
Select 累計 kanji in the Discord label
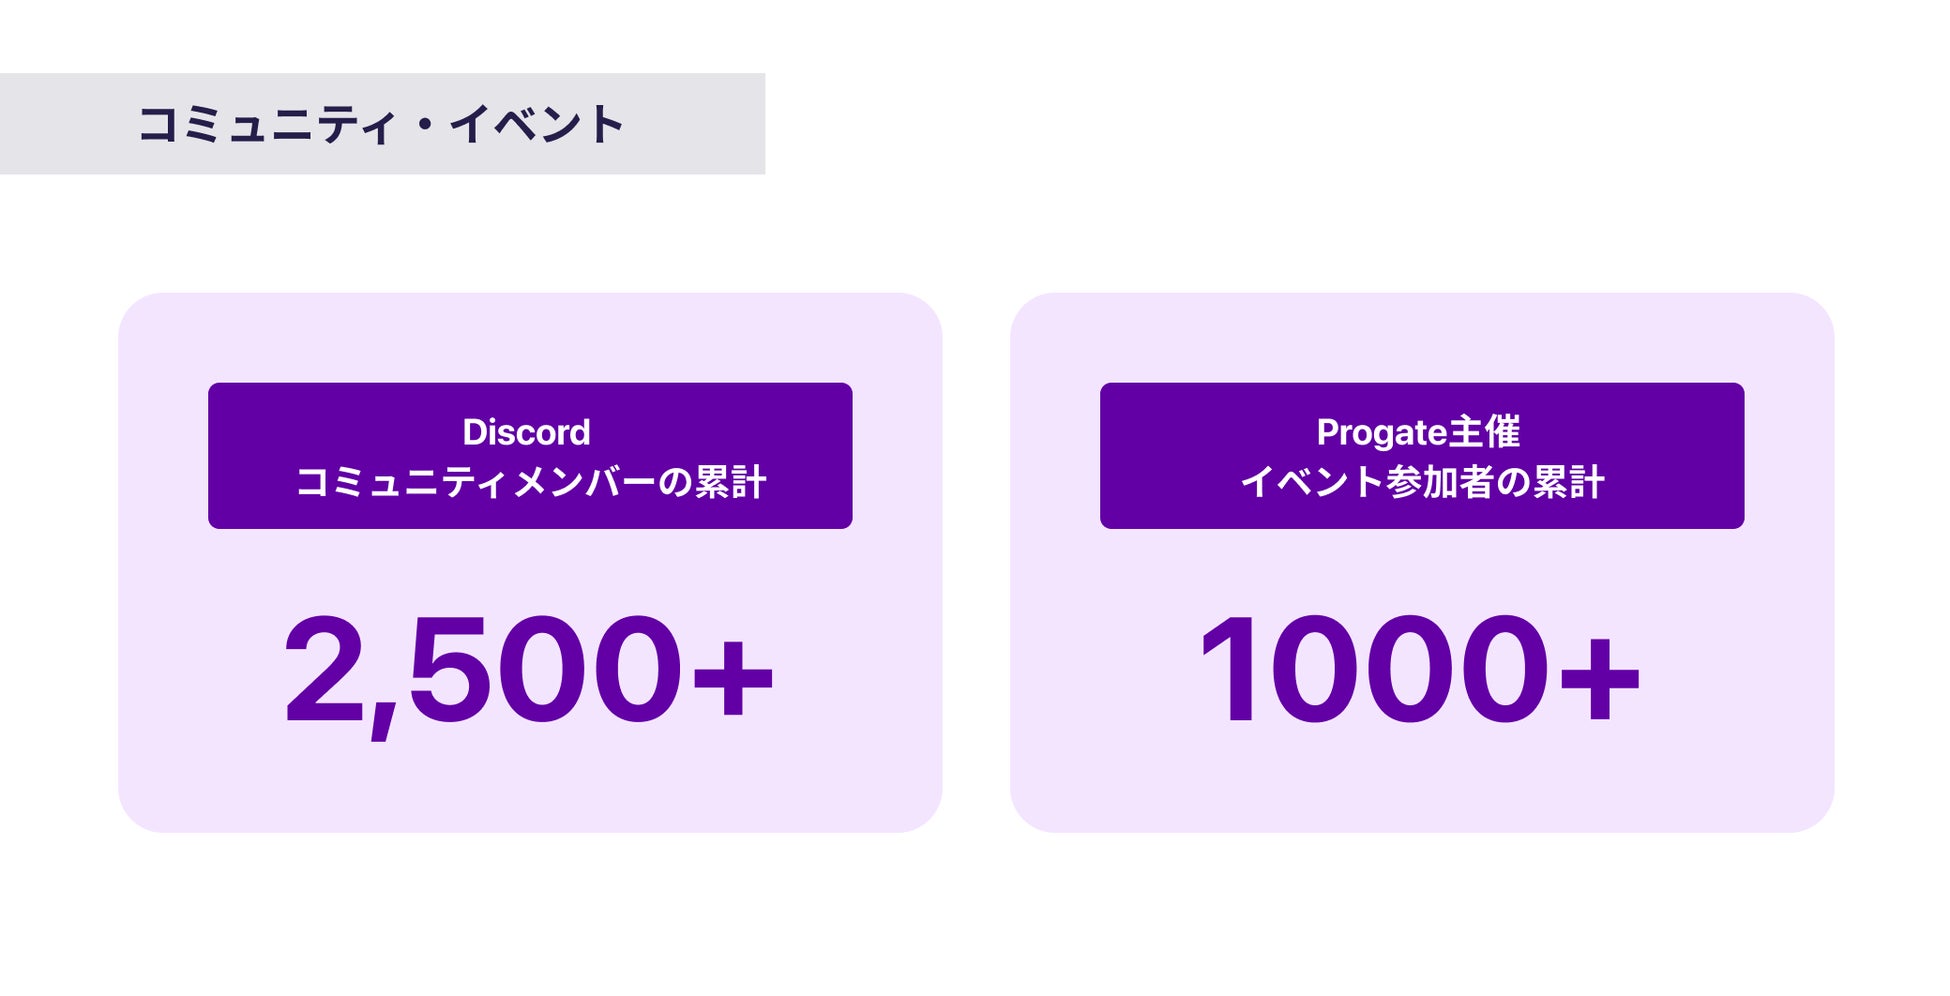(730, 482)
